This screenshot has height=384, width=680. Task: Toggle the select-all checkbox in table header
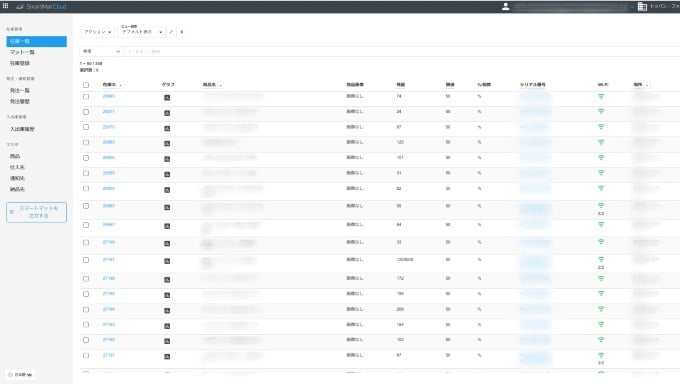86,85
